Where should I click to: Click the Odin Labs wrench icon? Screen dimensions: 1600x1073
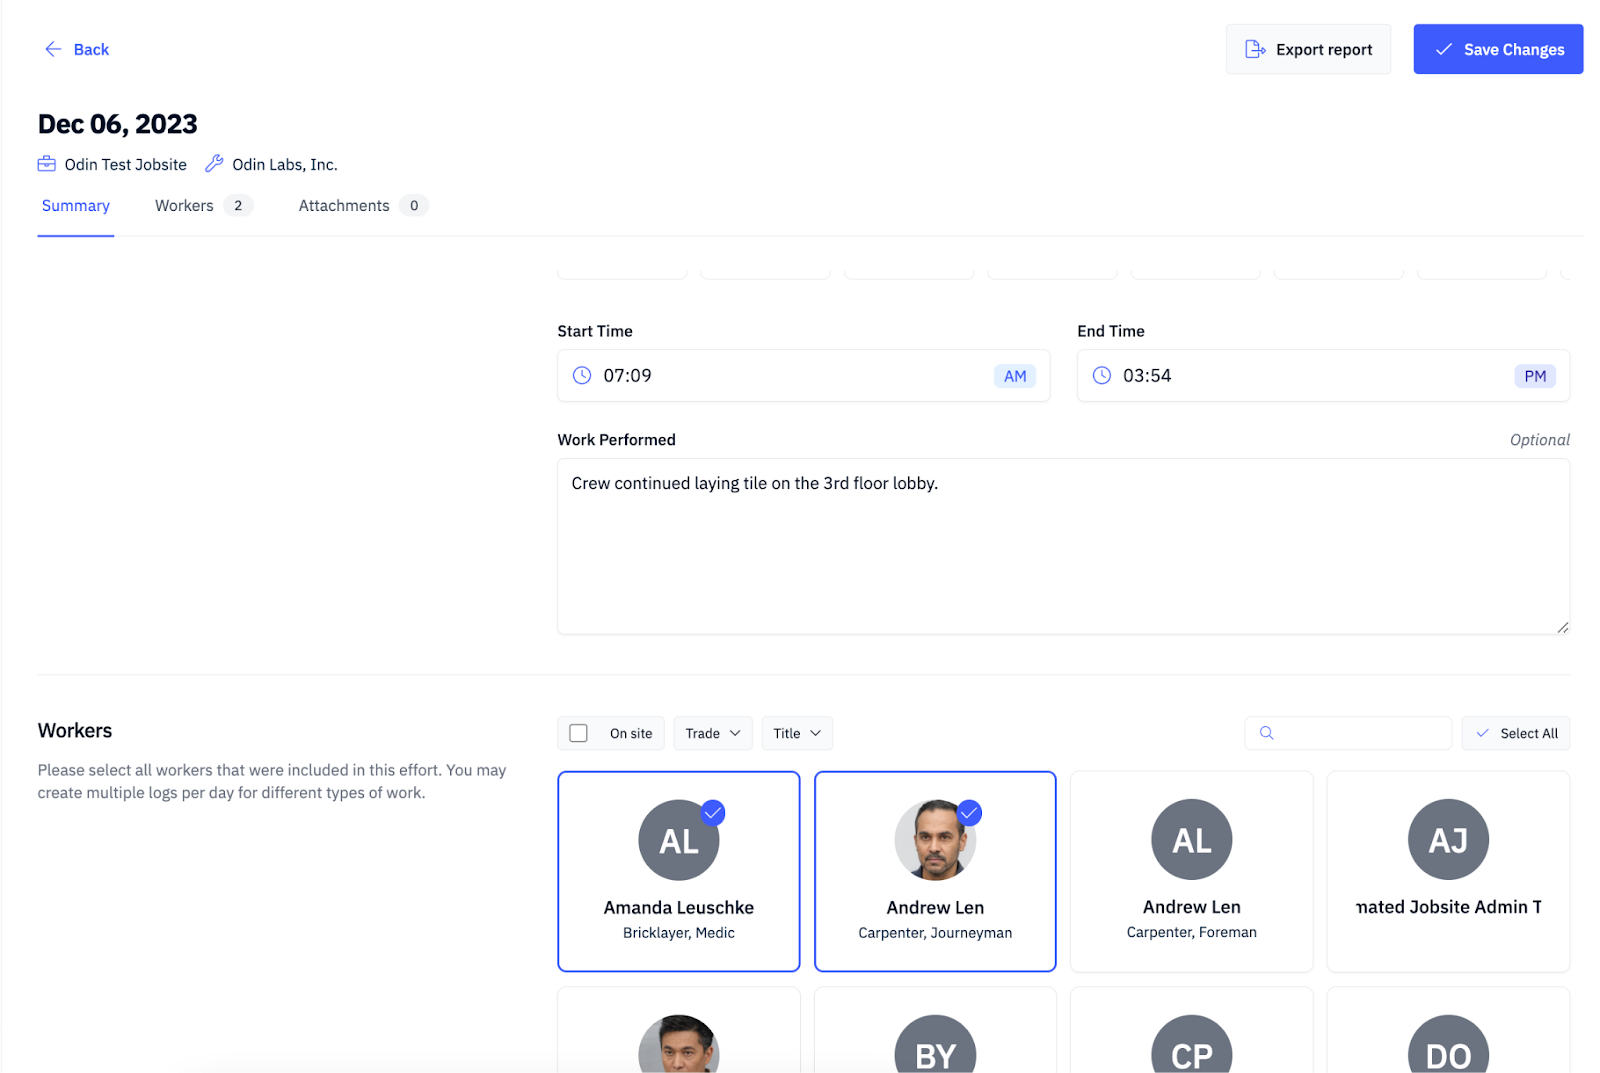point(214,164)
